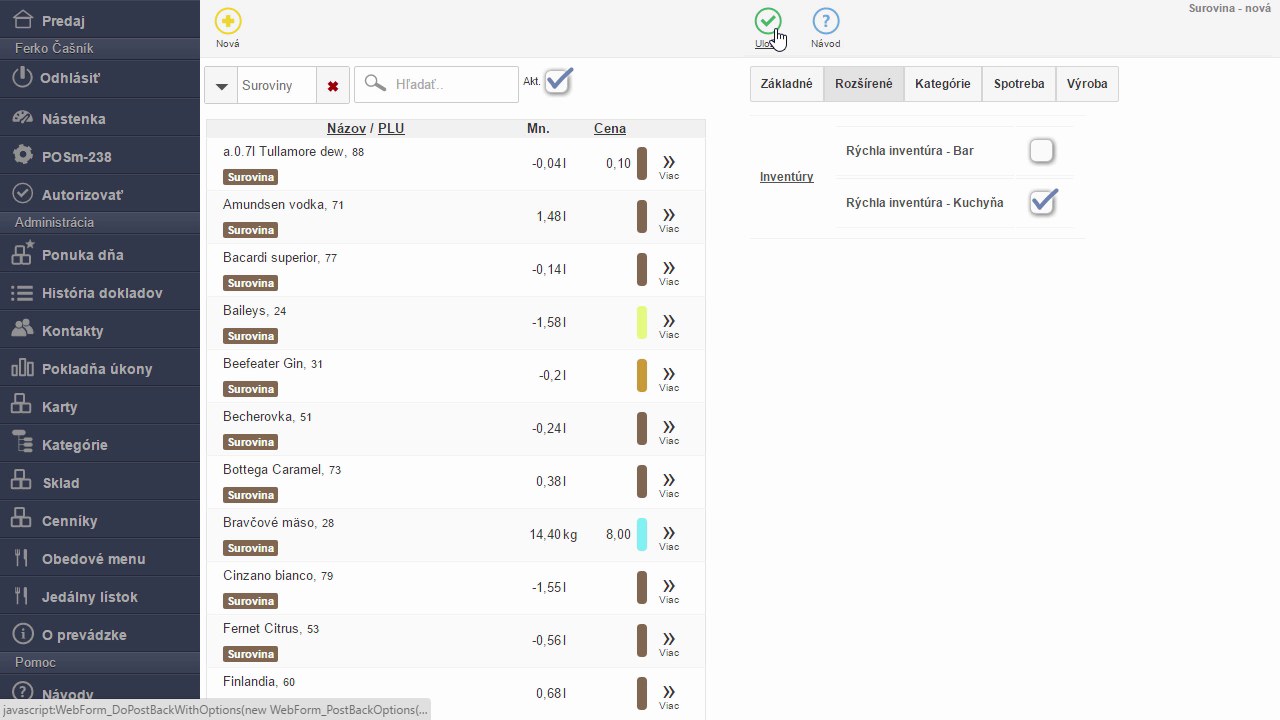Expand Viac for Fernet Citrus
The height and width of the screenshot is (720, 1280).
coord(669,643)
